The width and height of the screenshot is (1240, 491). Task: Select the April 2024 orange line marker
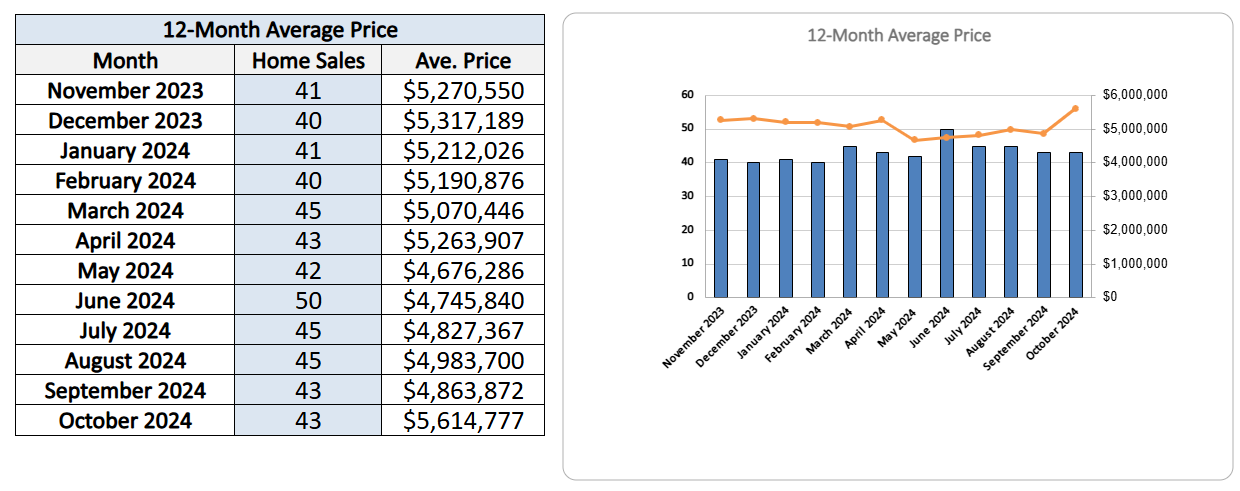tap(882, 120)
